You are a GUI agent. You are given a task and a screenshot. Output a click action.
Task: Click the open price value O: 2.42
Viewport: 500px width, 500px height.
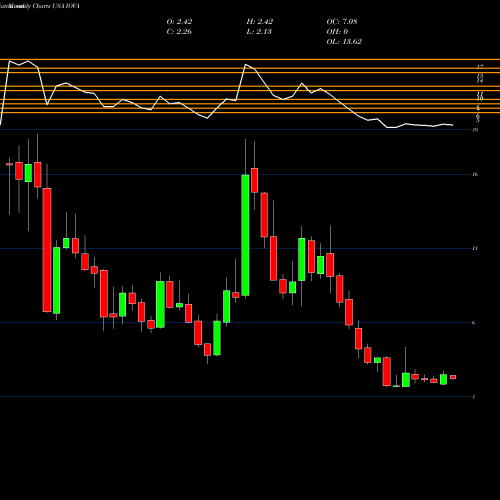click(179, 22)
